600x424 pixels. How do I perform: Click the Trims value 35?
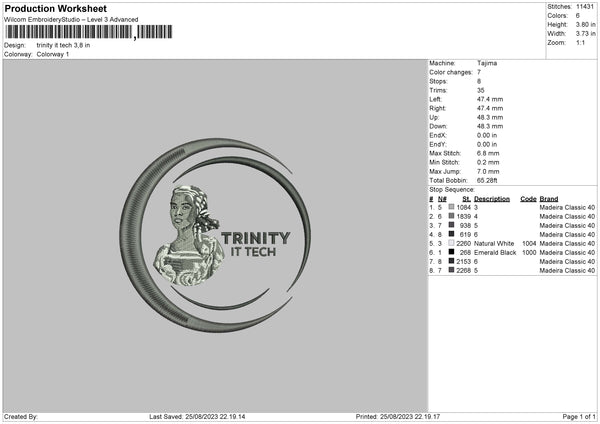coord(481,90)
